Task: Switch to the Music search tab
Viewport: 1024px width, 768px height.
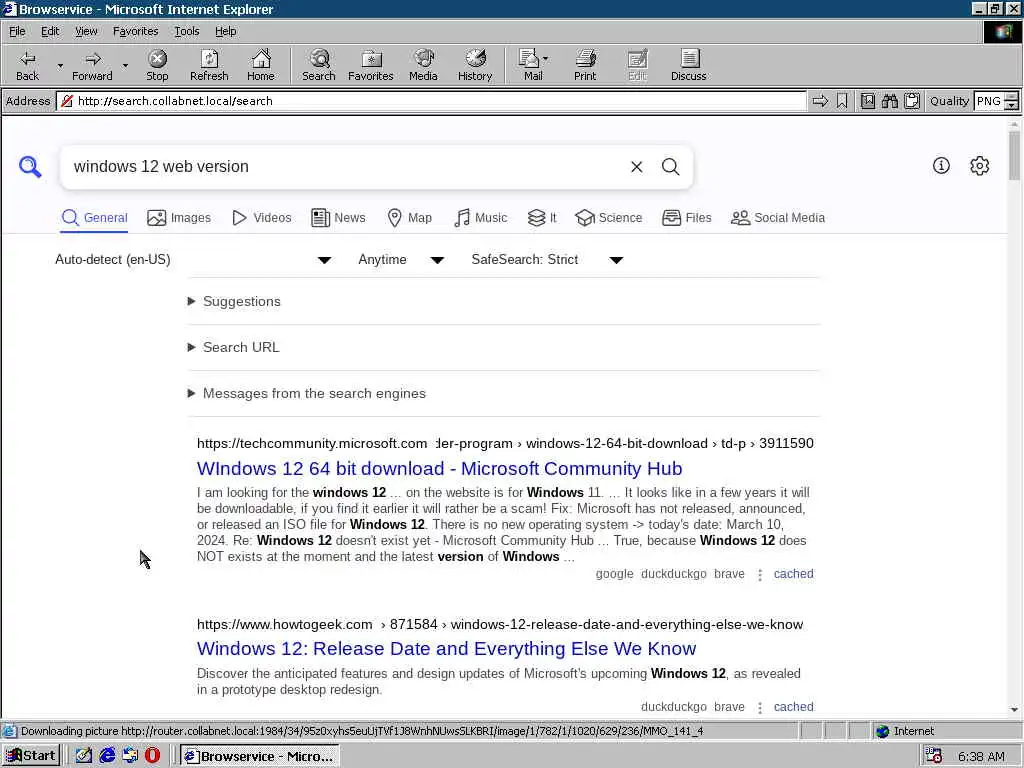Action: tap(481, 217)
